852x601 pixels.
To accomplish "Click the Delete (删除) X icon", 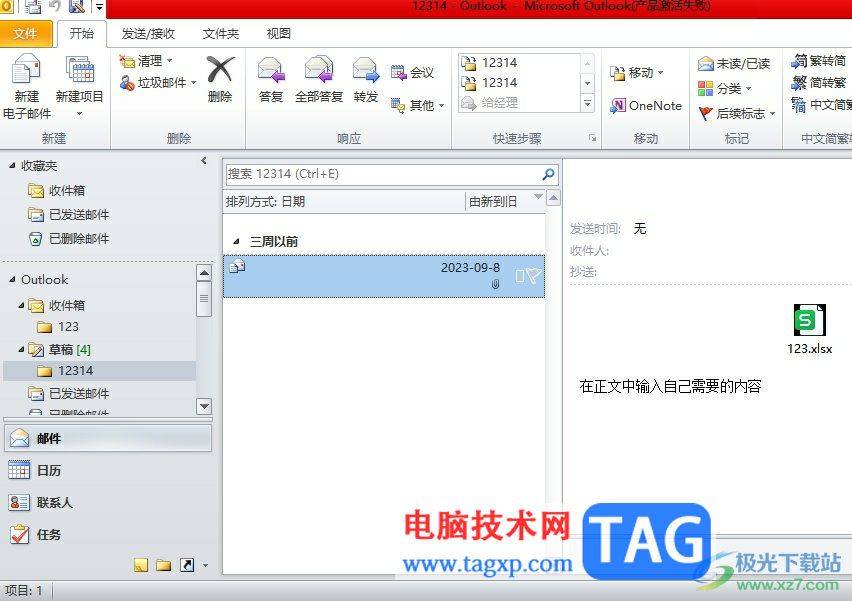I will tap(220, 70).
